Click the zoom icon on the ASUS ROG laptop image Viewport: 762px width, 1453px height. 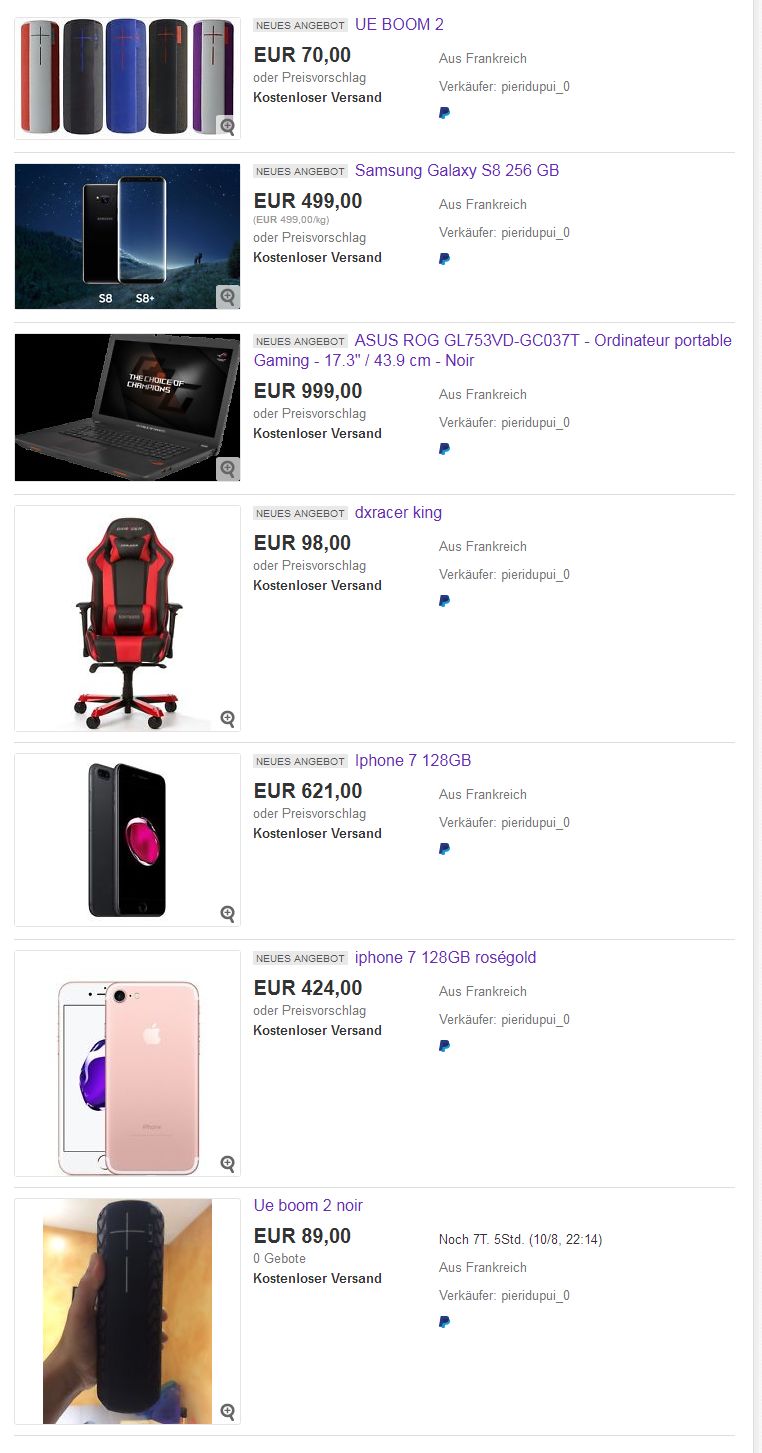228,468
